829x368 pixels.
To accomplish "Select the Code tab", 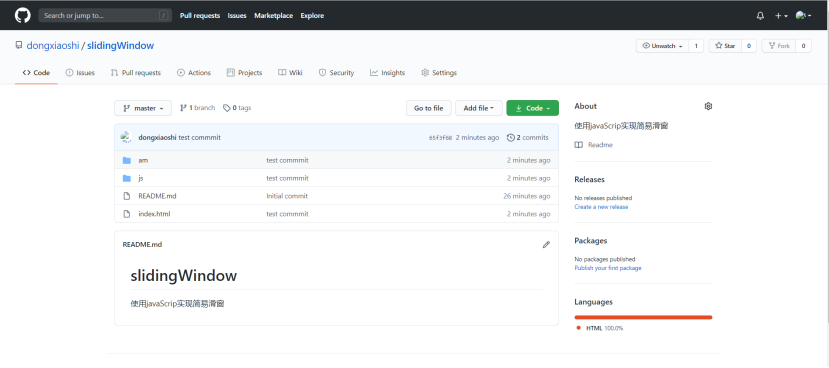I will (x=36, y=73).
